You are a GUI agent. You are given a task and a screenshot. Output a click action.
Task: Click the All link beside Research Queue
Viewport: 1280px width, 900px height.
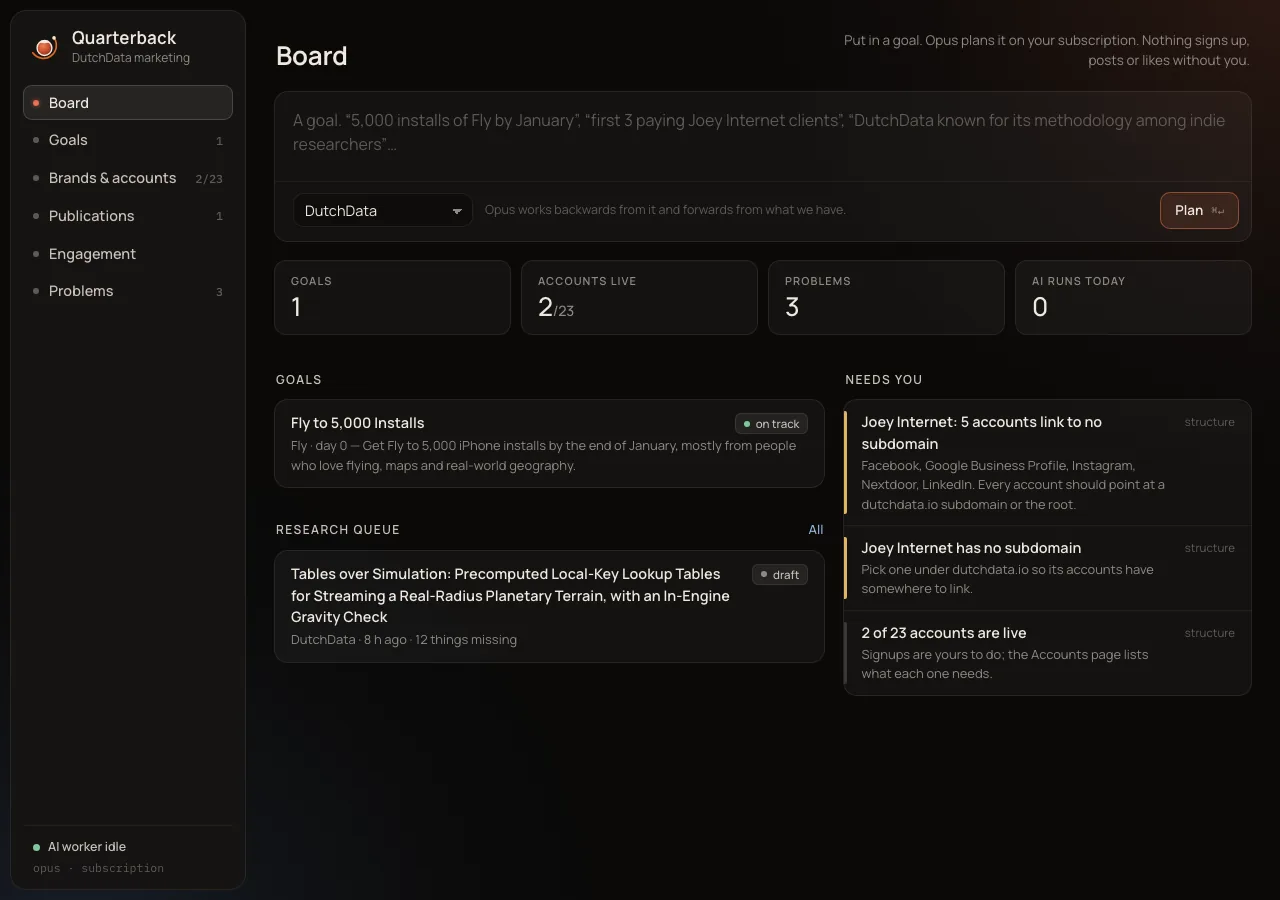click(x=816, y=530)
